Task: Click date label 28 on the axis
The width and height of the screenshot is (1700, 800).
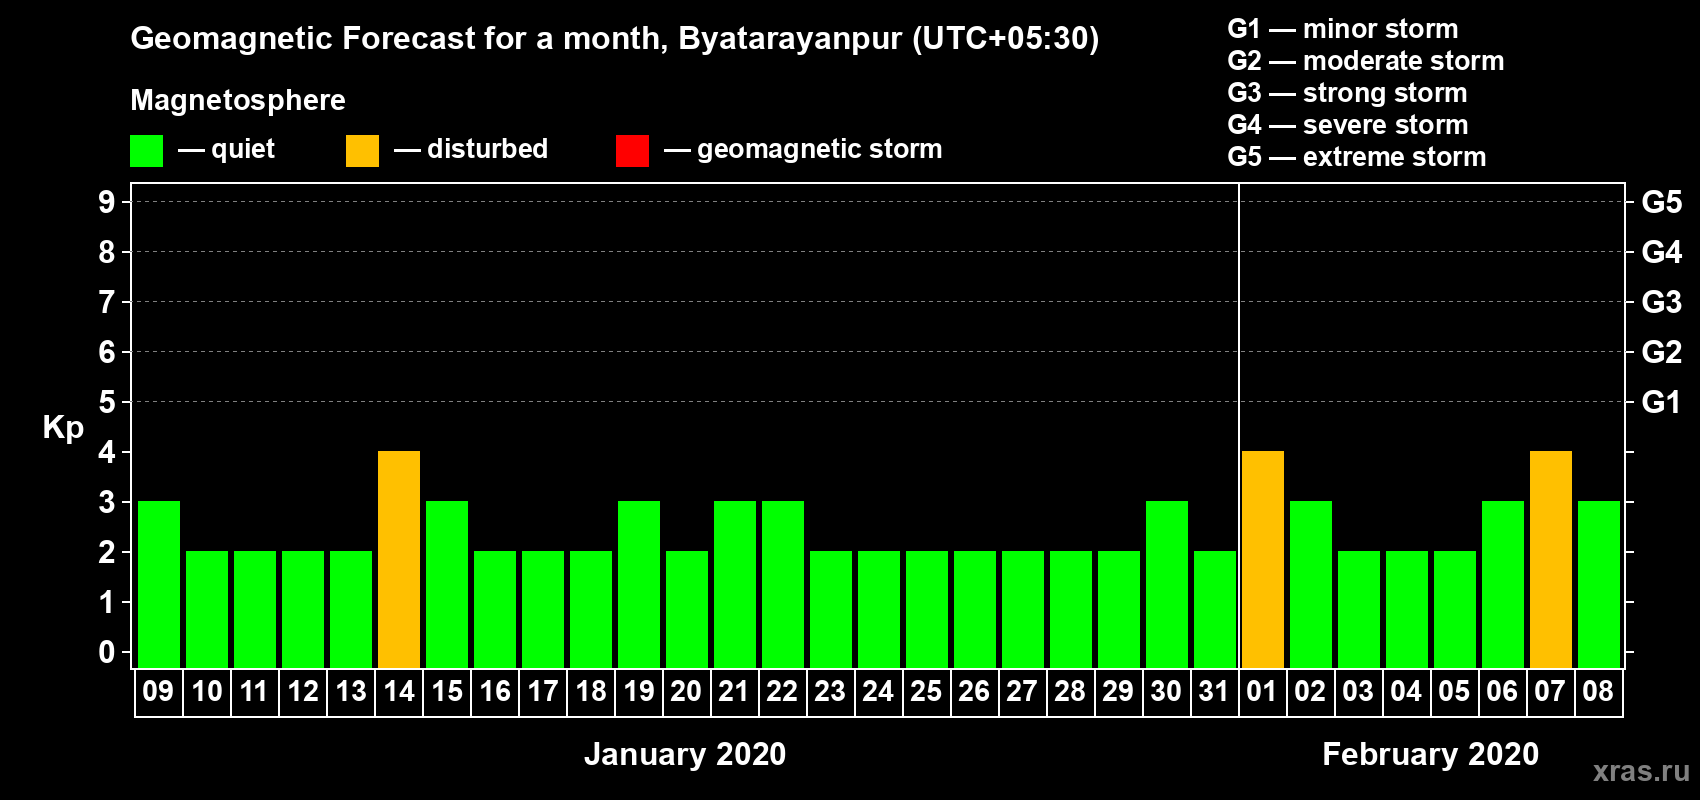Action: pyautogui.click(x=1070, y=691)
